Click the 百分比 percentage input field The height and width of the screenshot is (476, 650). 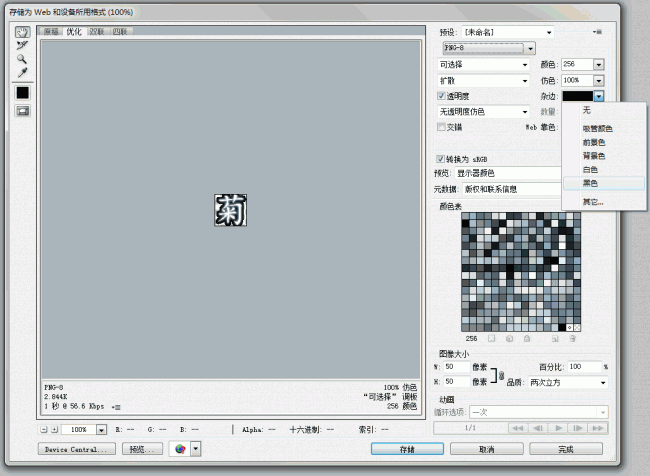(x=584, y=367)
